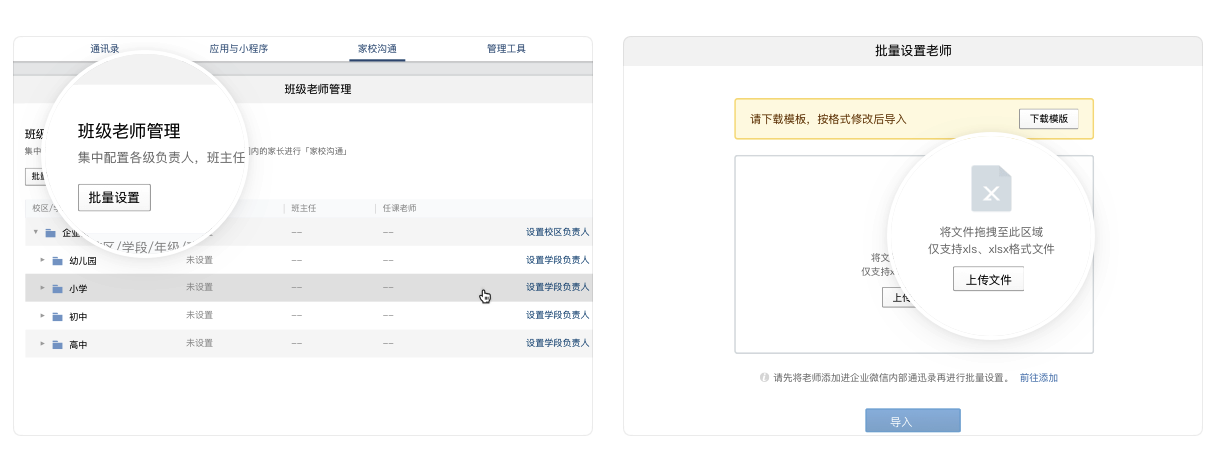The height and width of the screenshot is (468, 1222).
Task: Click the 任课老师 column header
Action: click(x=399, y=208)
